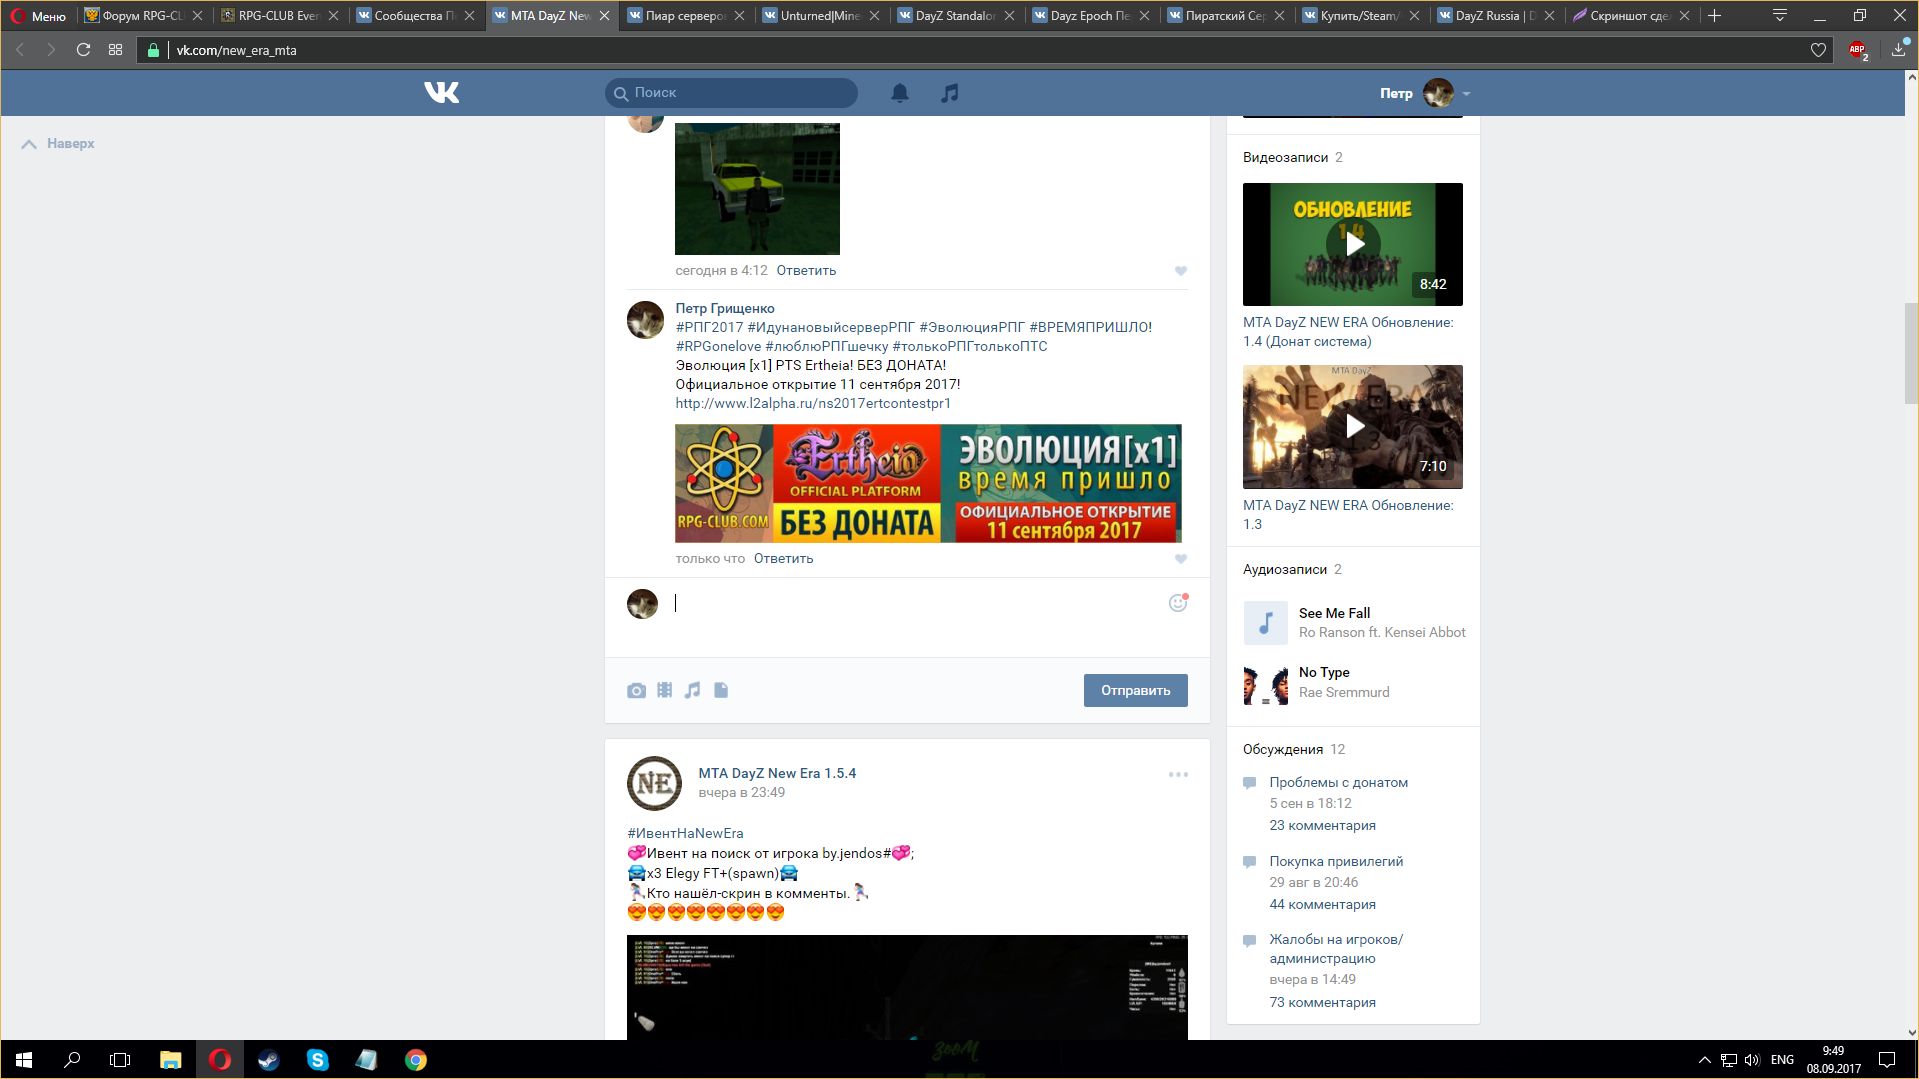Go back with browser back arrow
Screen dimensions: 1919x1079
point(19,50)
